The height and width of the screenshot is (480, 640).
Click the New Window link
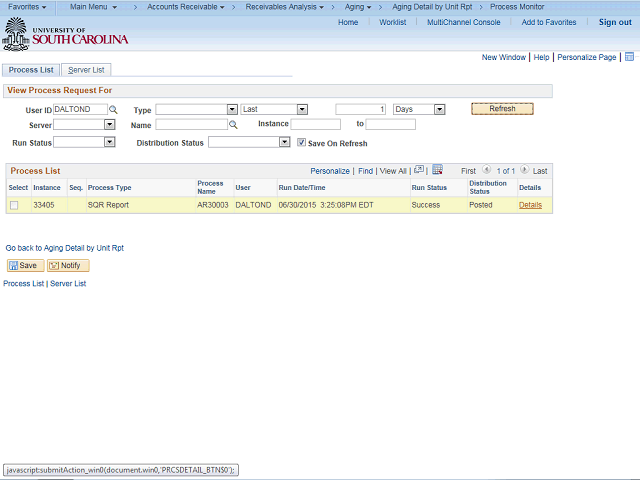pyautogui.click(x=504, y=57)
